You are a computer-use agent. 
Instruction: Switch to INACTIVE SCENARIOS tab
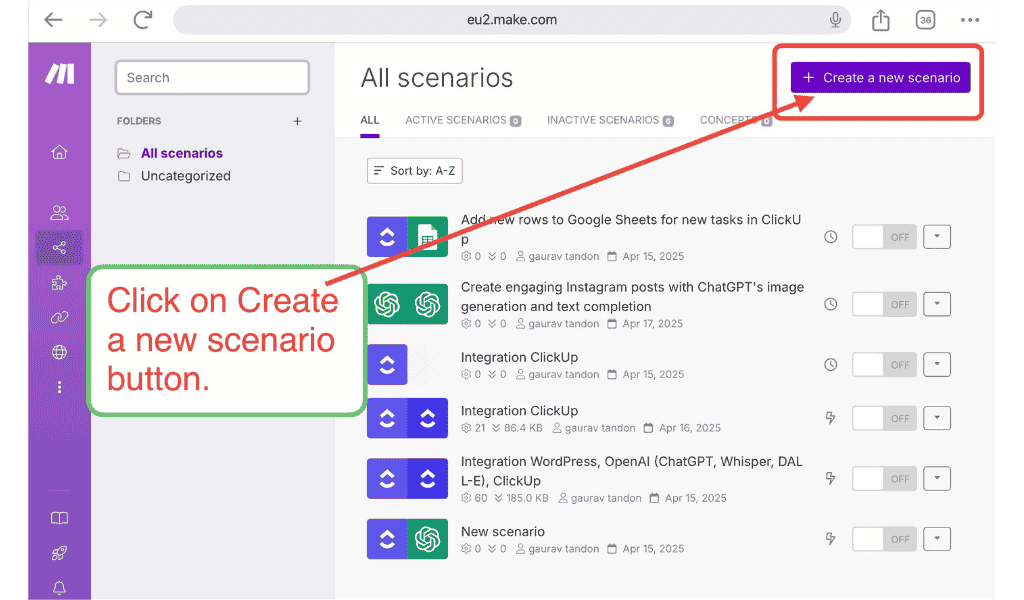[x=610, y=120]
